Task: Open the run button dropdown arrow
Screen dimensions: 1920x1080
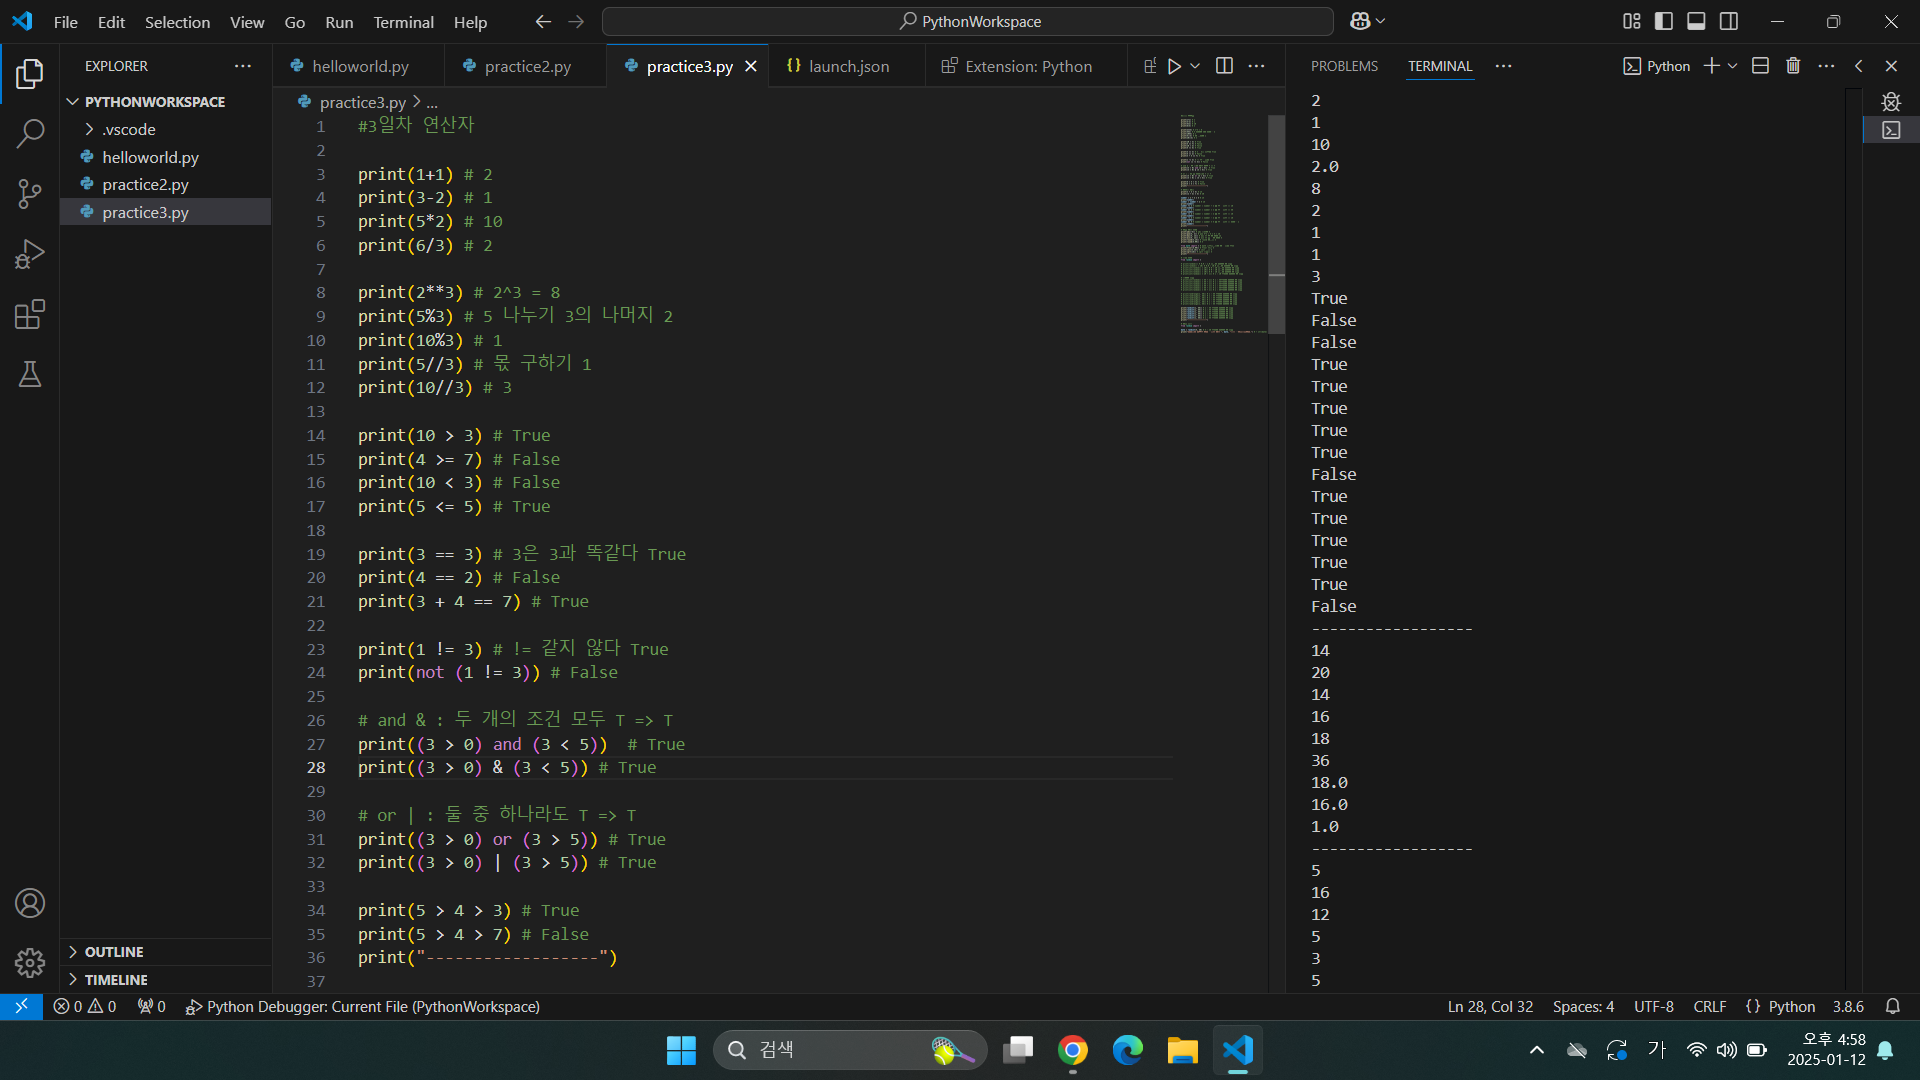Action: click(1195, 66)
